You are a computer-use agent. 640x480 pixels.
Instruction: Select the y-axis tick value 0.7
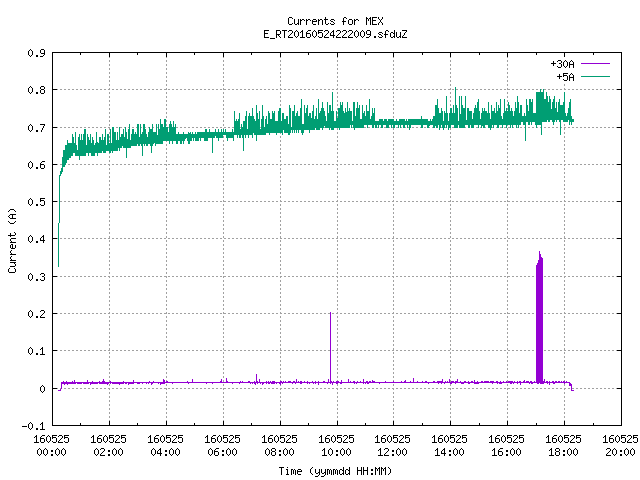click(37, 128)
